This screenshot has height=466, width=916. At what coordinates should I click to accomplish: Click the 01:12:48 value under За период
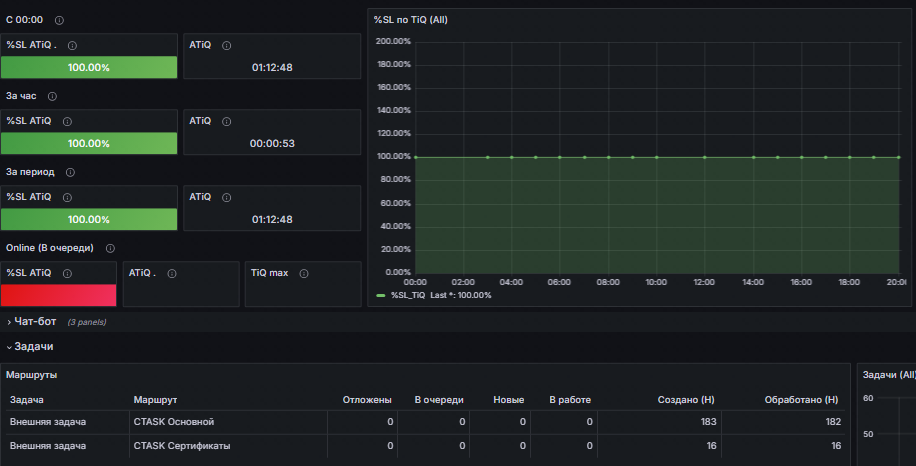pos(272,220)
